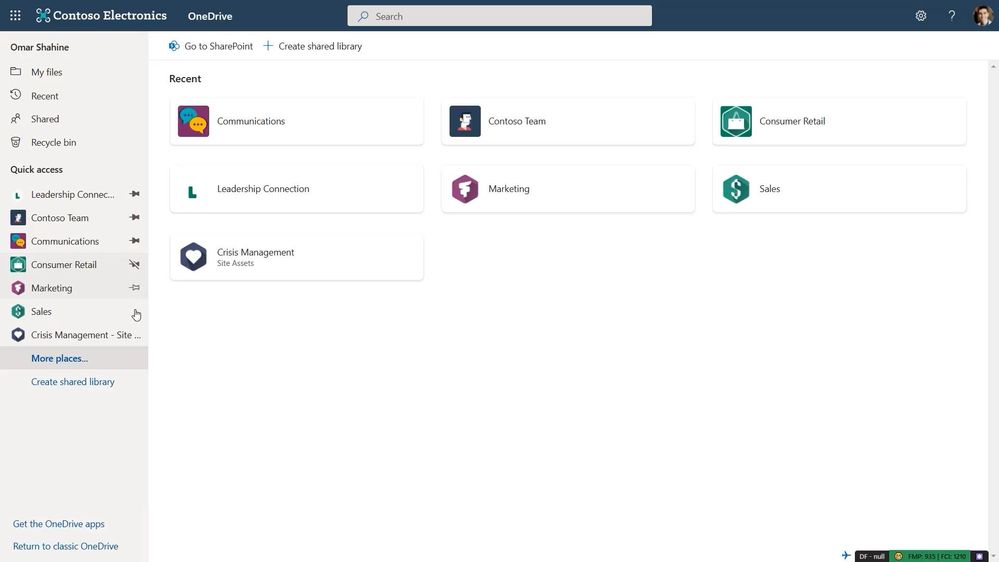Click the scrollbar up arrow
Viewport: 999px width, 562px height.
point(993,66)
